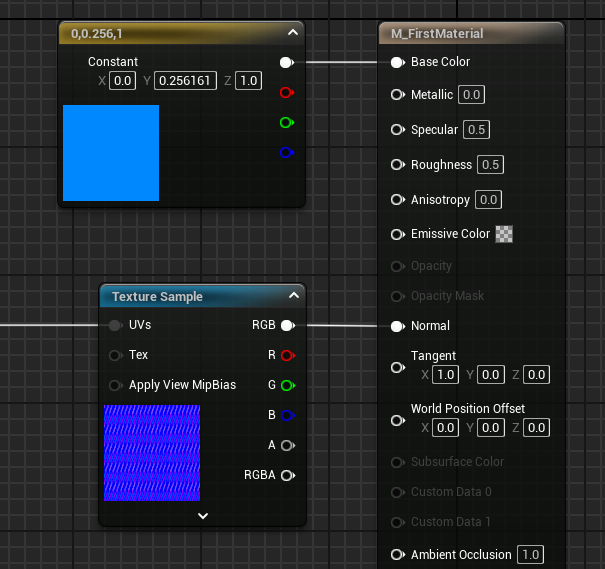The image size is (605, 569).
Task: Click the Specular 0.5 value field
Action: (x=477, y=130)
